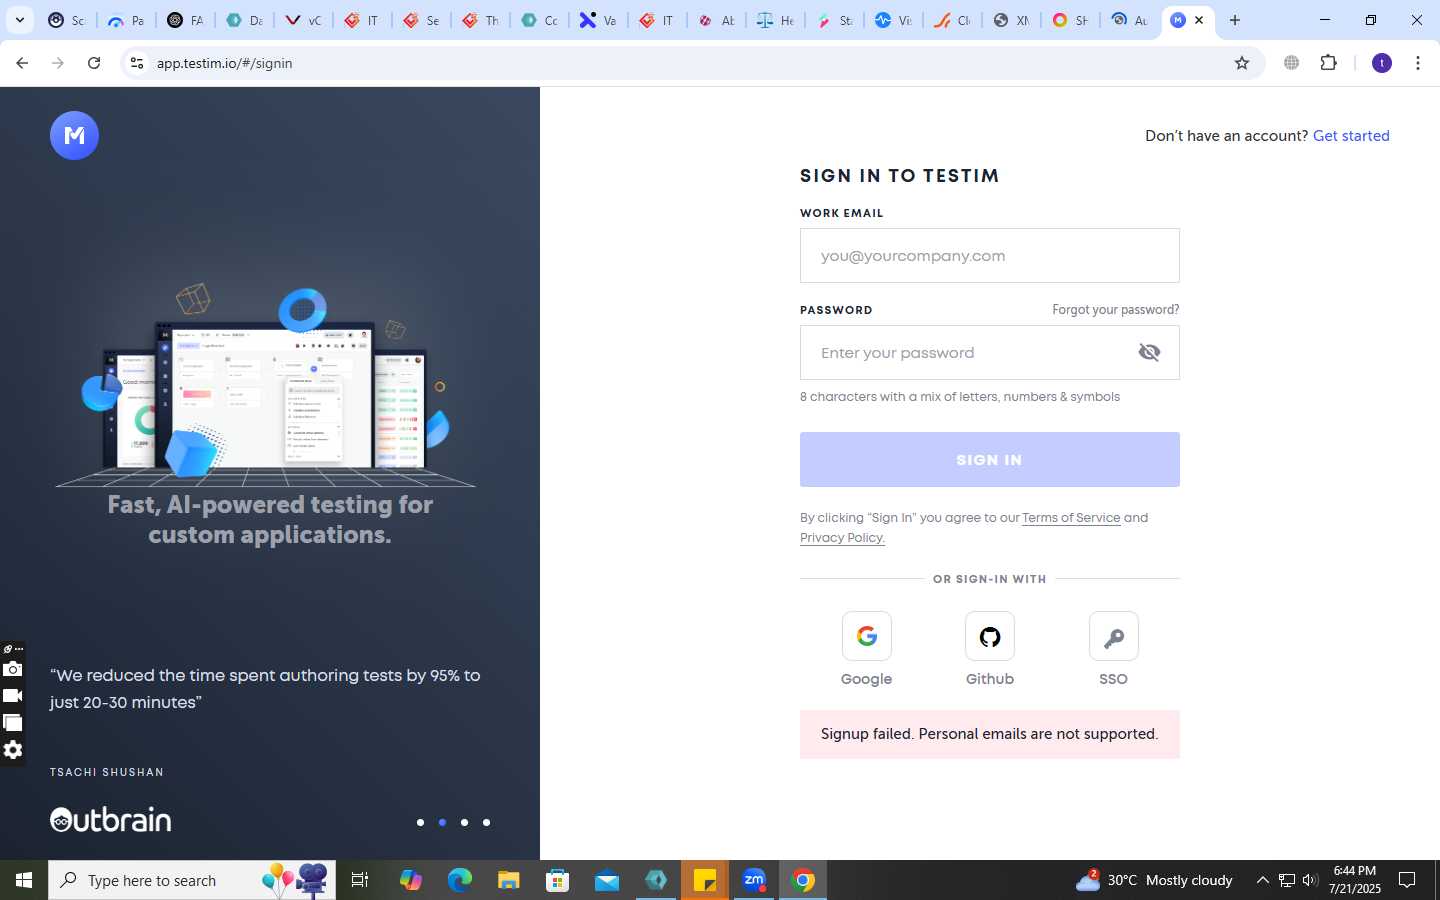Open Task View on the taskbar
This screenshot has height=900, width=1440.
click(360, 880)
